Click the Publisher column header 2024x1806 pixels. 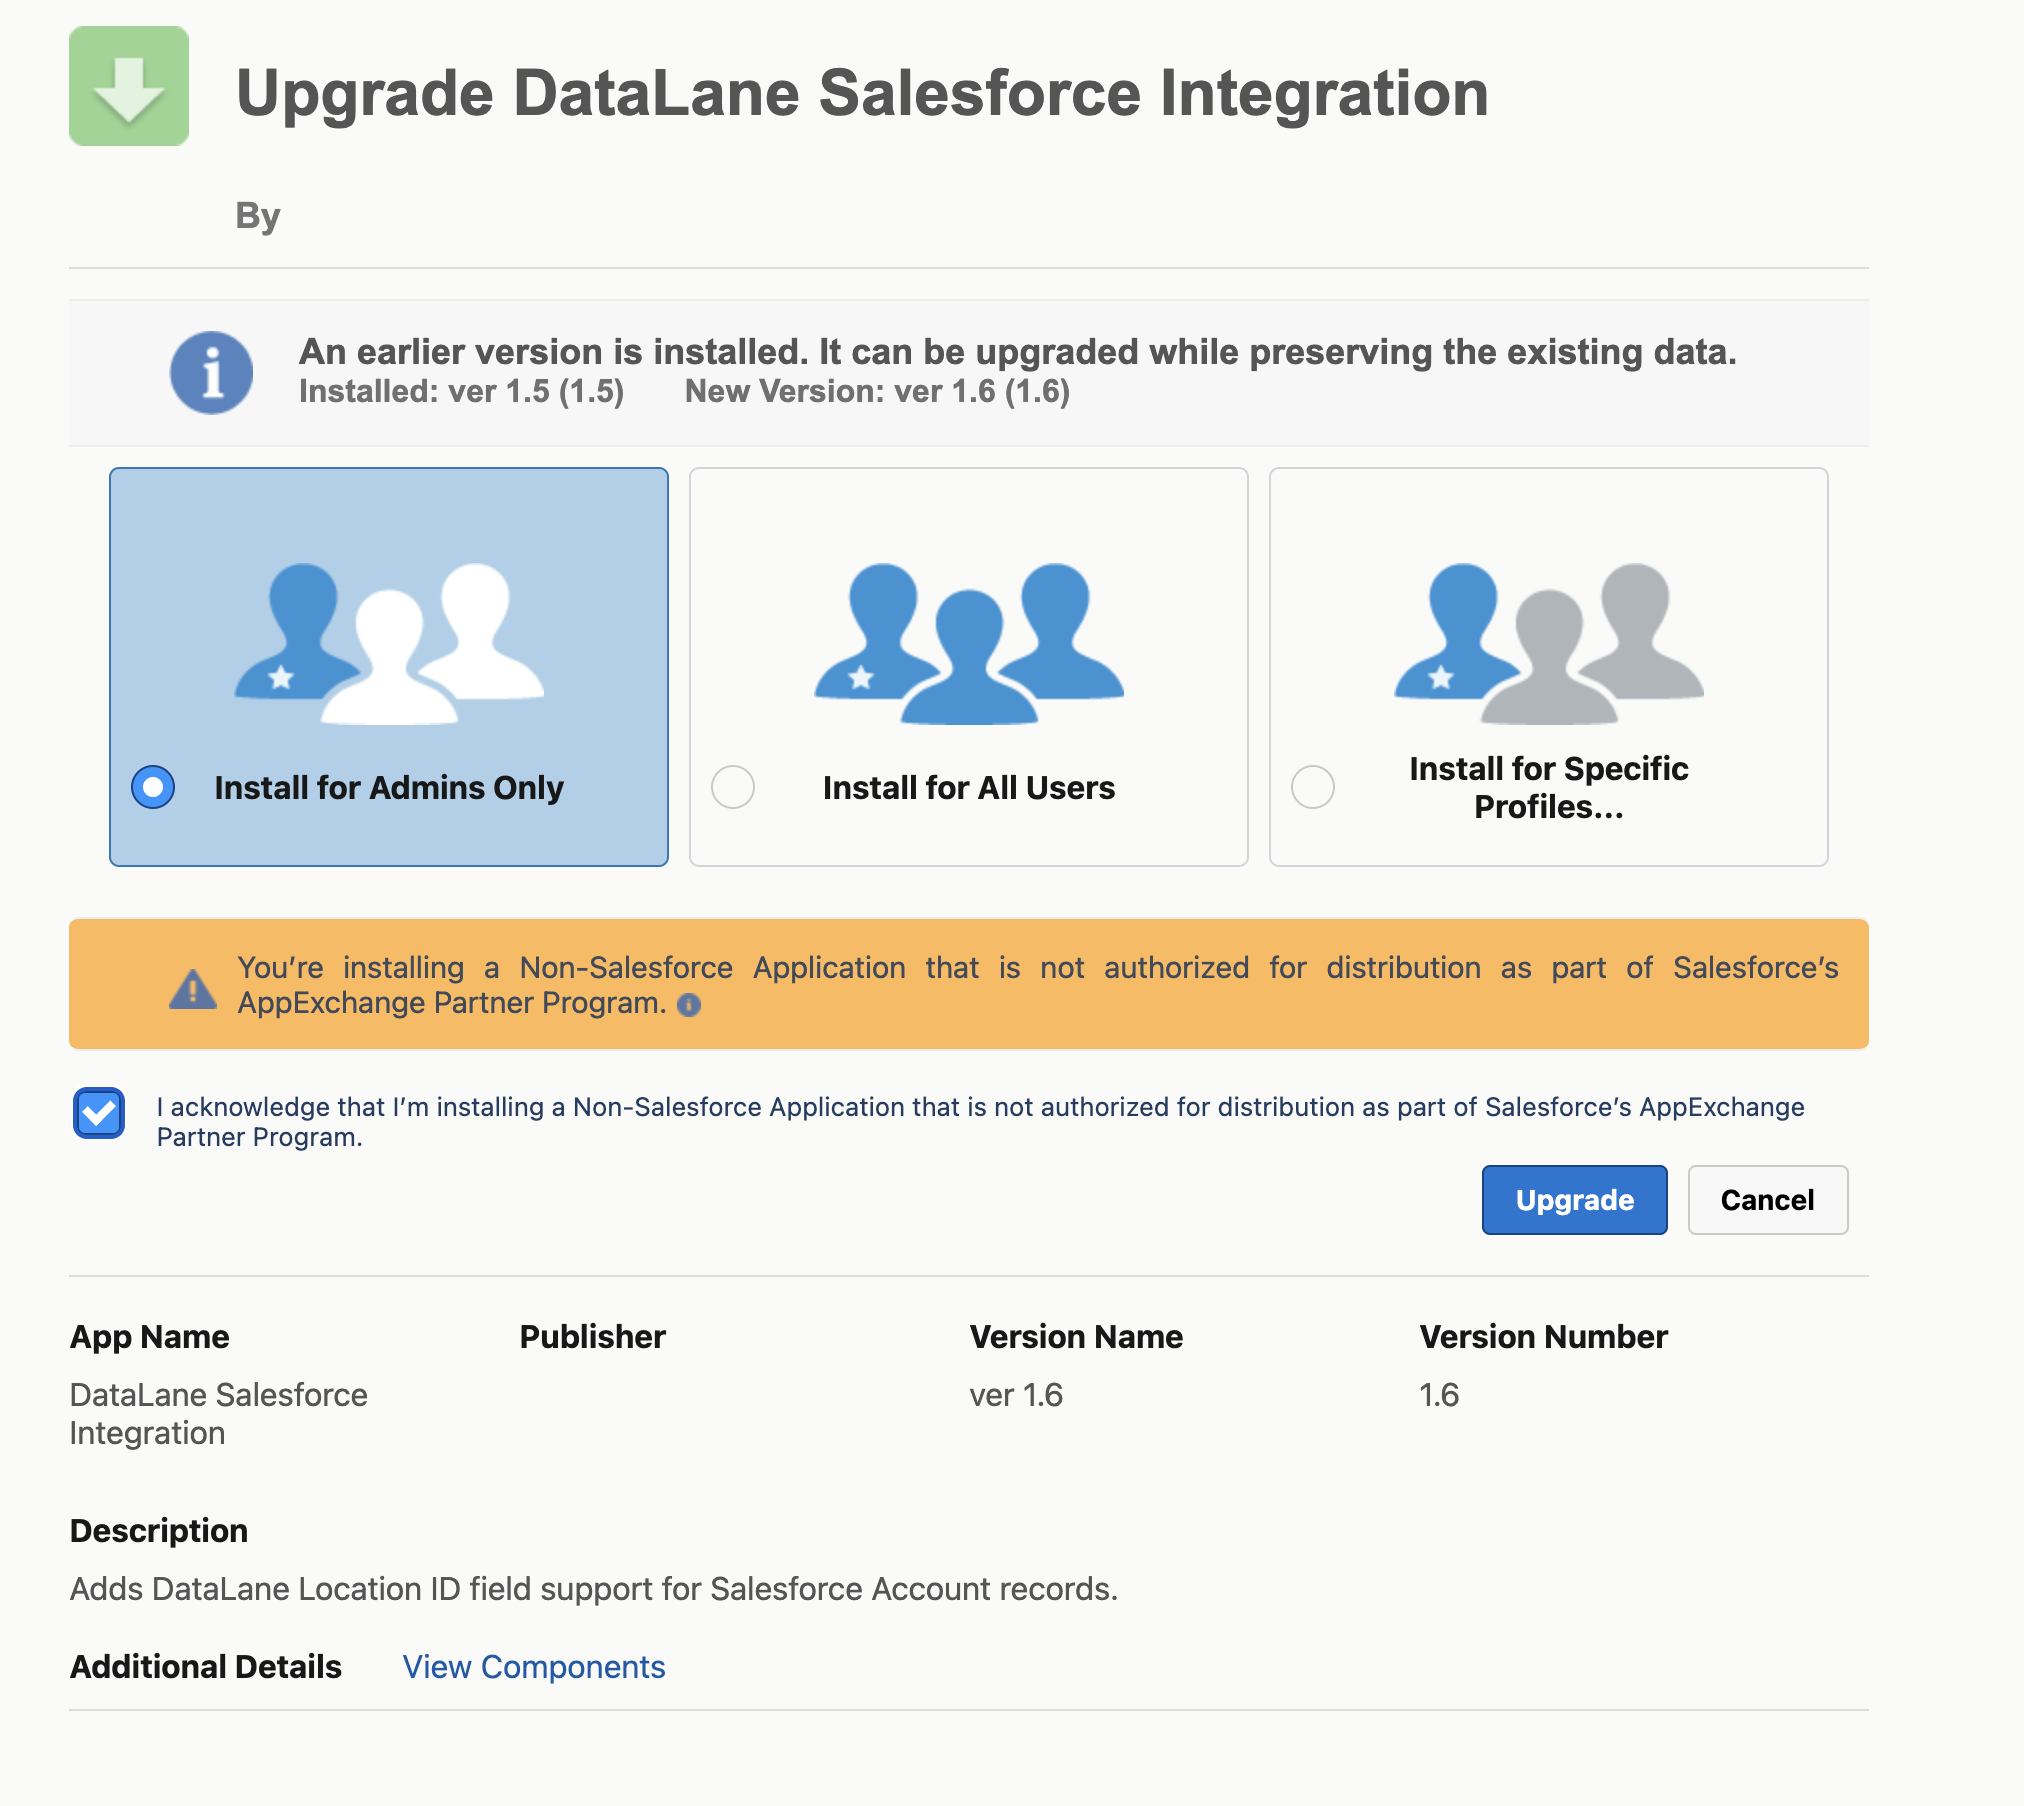coord(592,1337)
